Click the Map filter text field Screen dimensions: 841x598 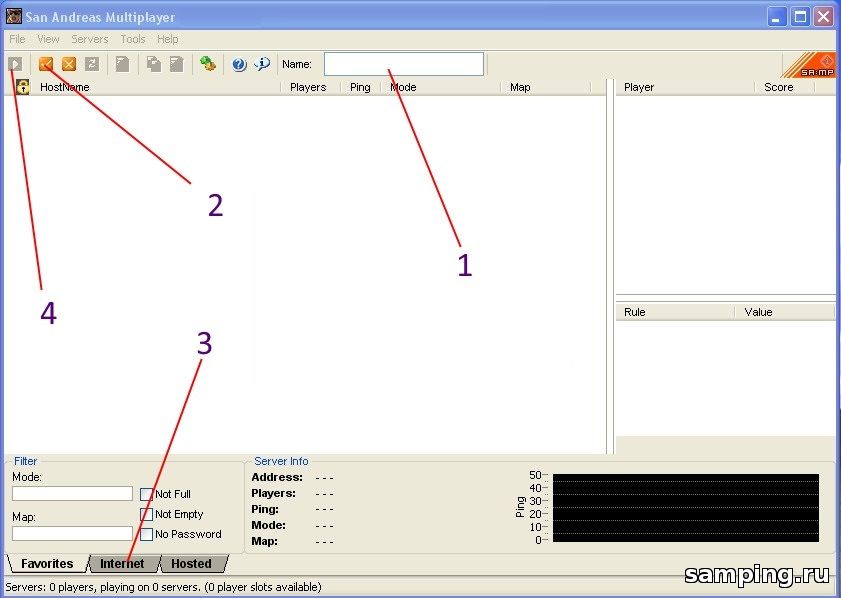(72, 533)
